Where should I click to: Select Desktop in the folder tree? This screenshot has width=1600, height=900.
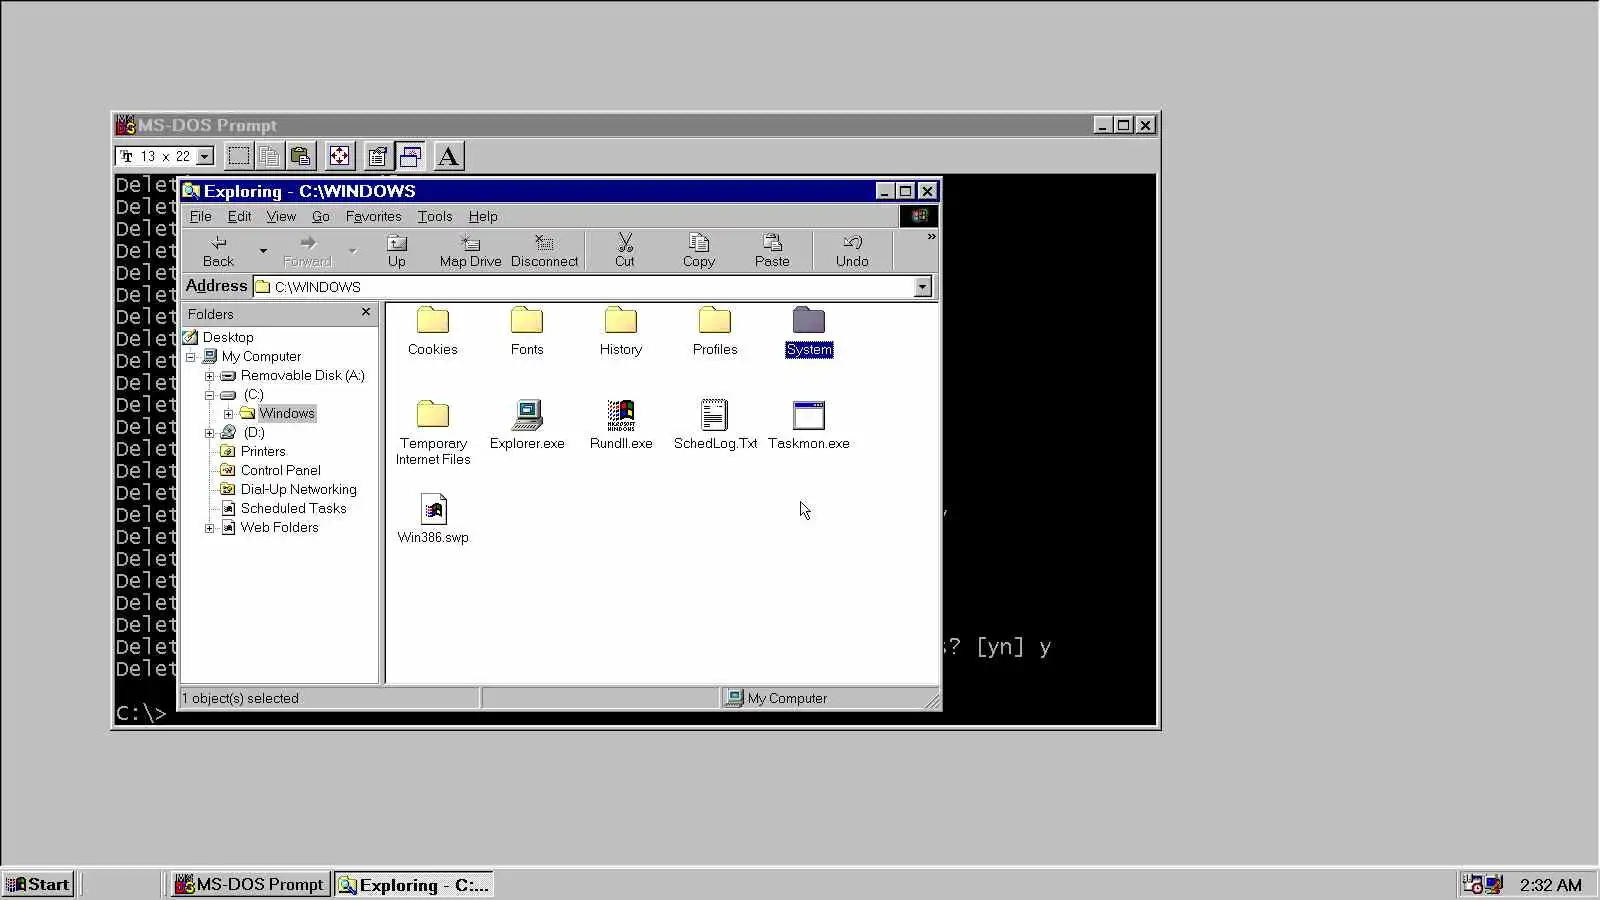[228, 337]
